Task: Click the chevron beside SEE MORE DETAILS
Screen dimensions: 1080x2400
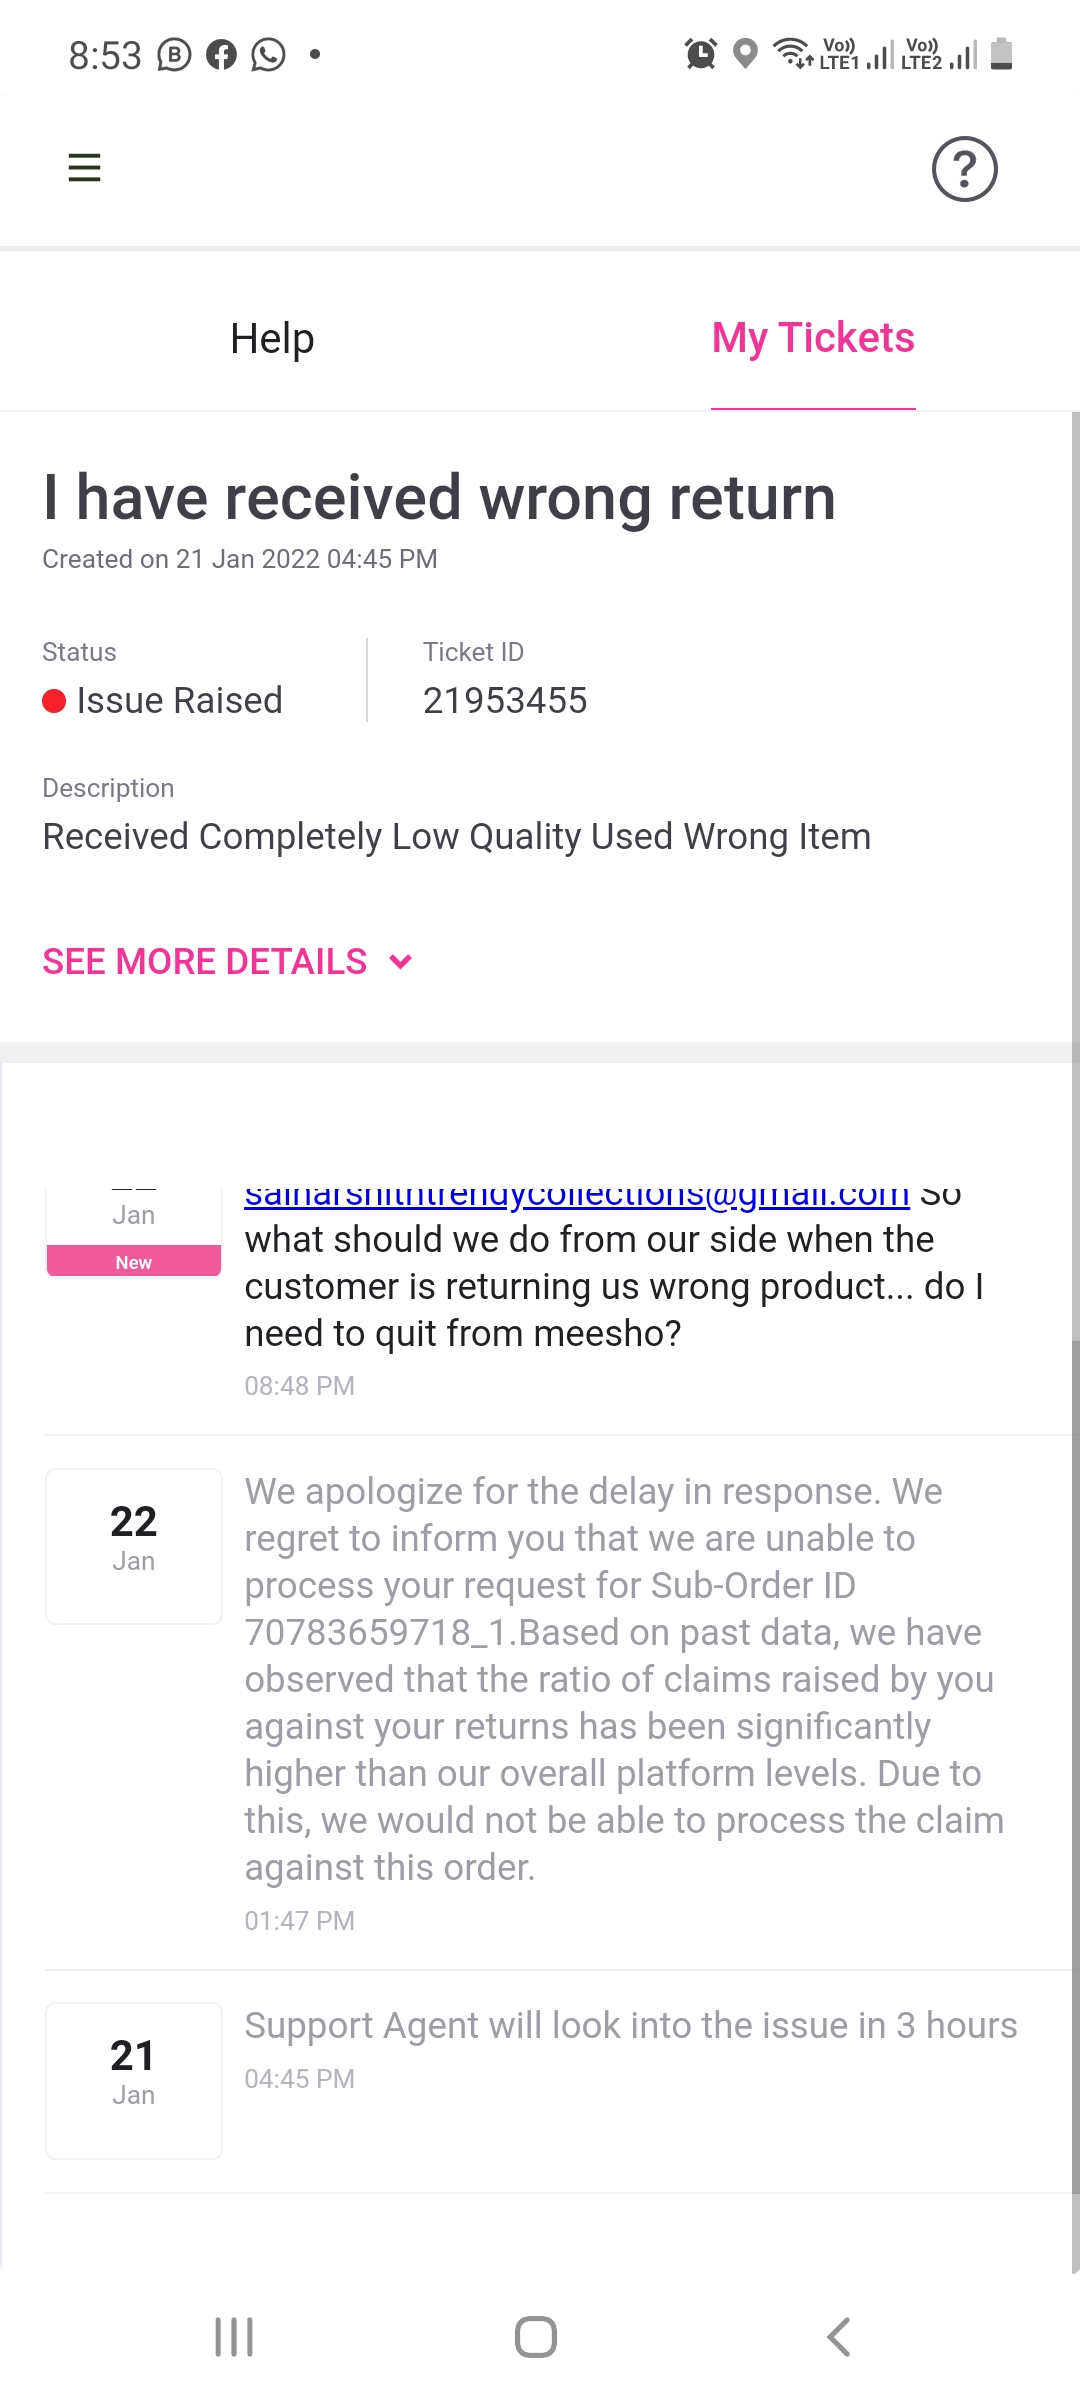Action: [401, 962]
